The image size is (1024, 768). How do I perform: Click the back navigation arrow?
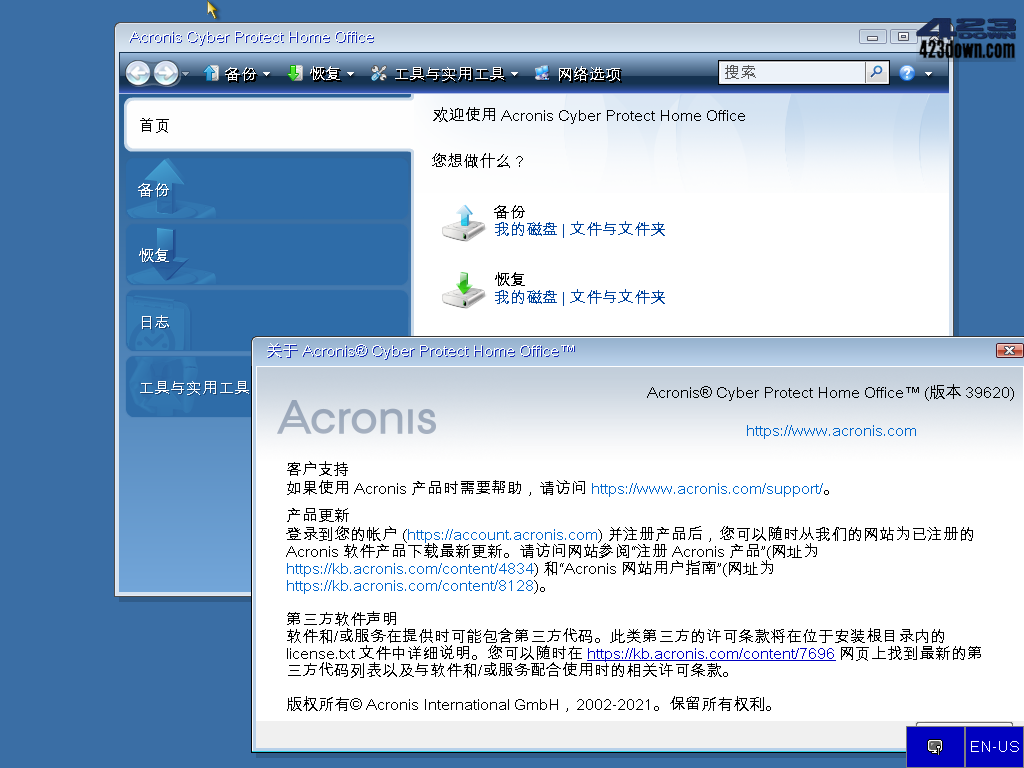pyautogui.click(x=137, y=72)
